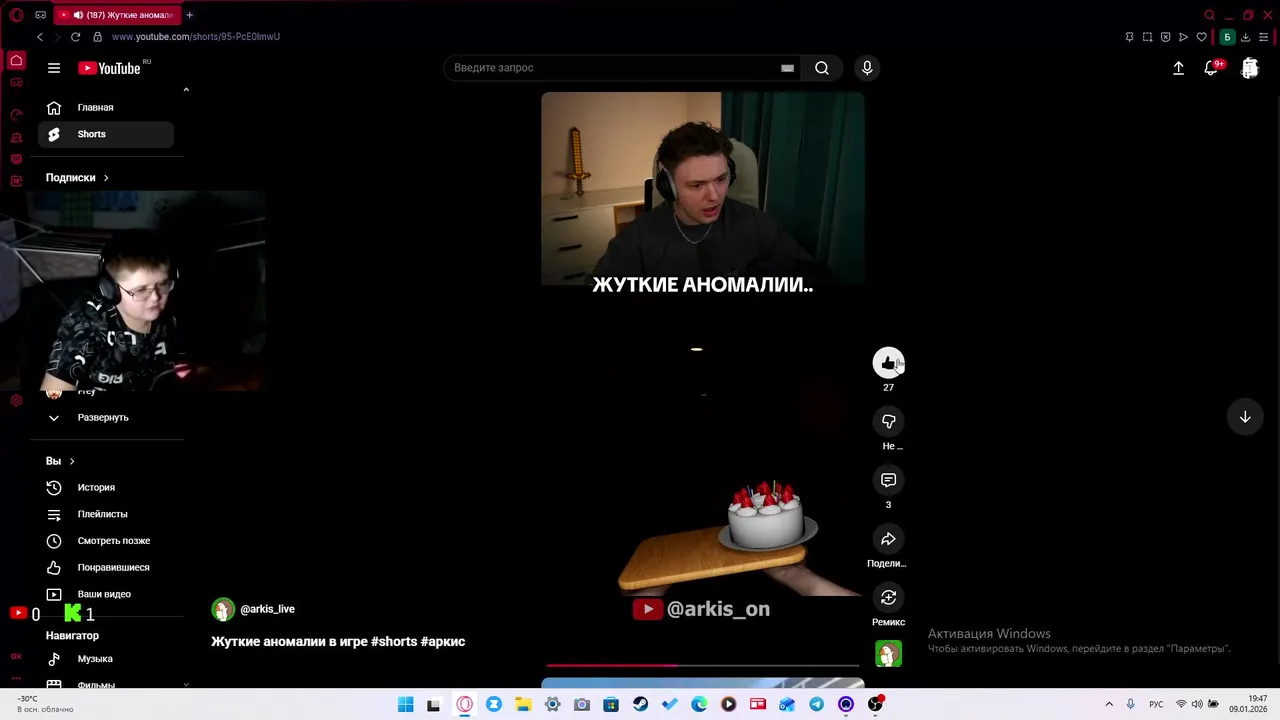1280x720 pixels.
Task: Go to next short with down arrow
Action: (1245, 417)
